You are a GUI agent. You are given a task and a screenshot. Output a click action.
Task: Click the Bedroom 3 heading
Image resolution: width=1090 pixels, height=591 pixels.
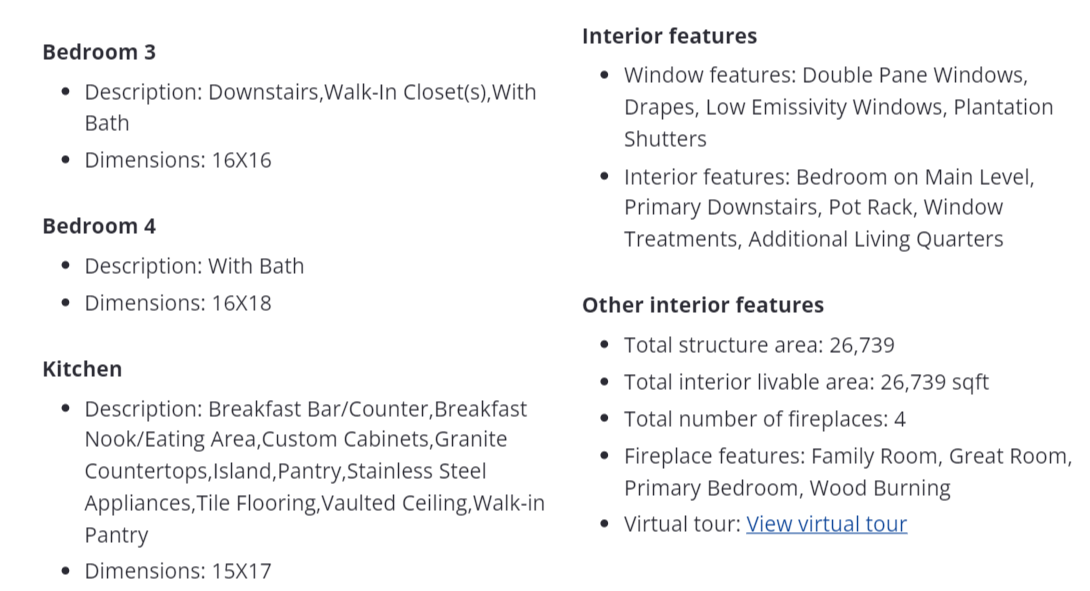(99, 52)
